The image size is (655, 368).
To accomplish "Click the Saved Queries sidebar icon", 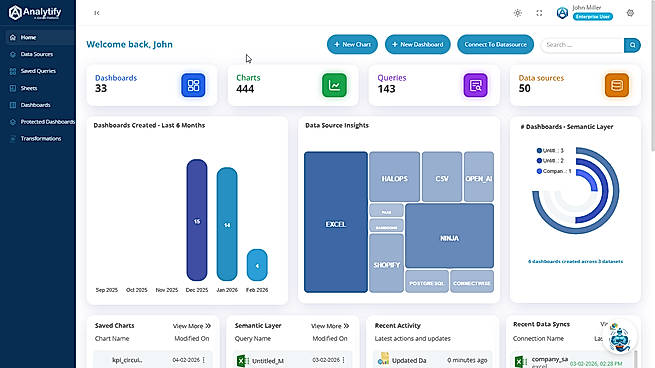I will 13,71.
